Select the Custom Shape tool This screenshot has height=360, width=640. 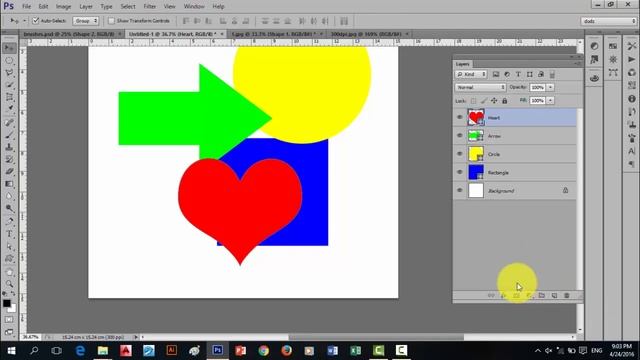(9, 259)
